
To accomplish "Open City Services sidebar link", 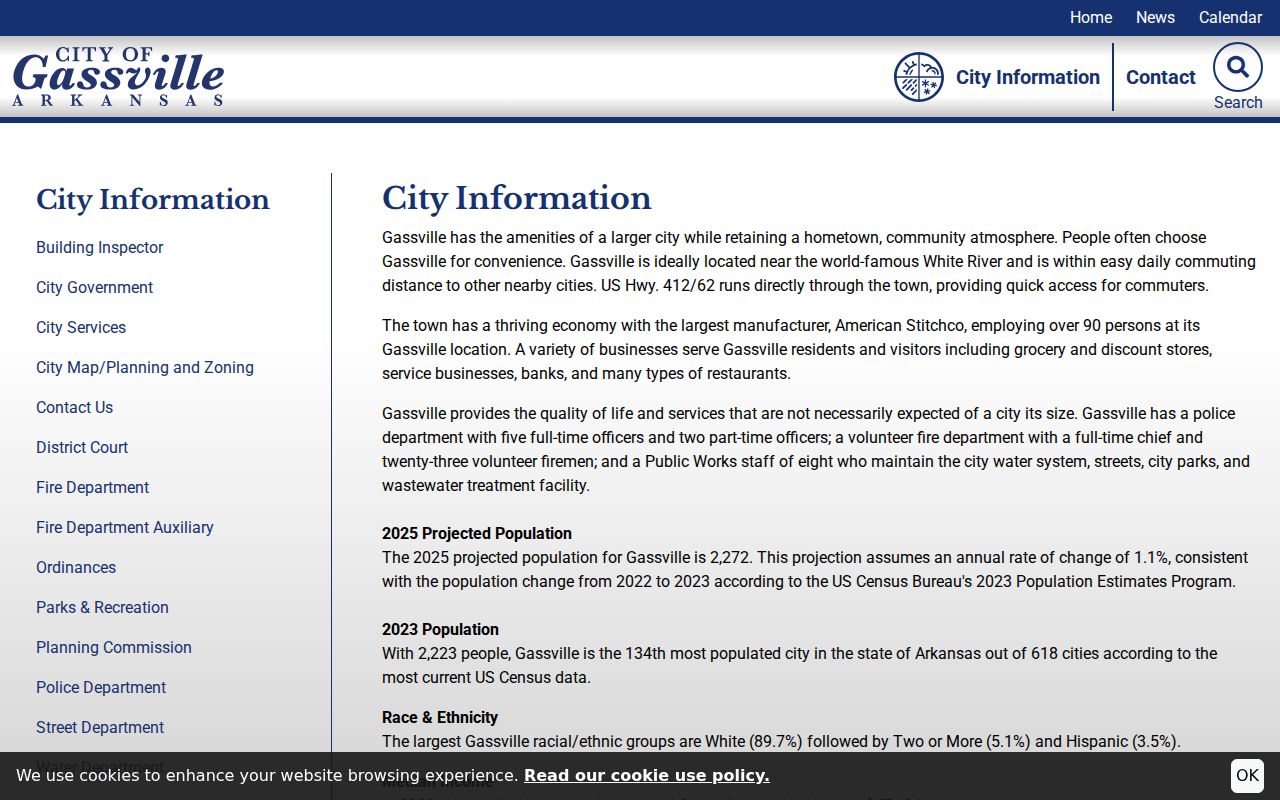I will pyautogui.click(x=81, y=327).
